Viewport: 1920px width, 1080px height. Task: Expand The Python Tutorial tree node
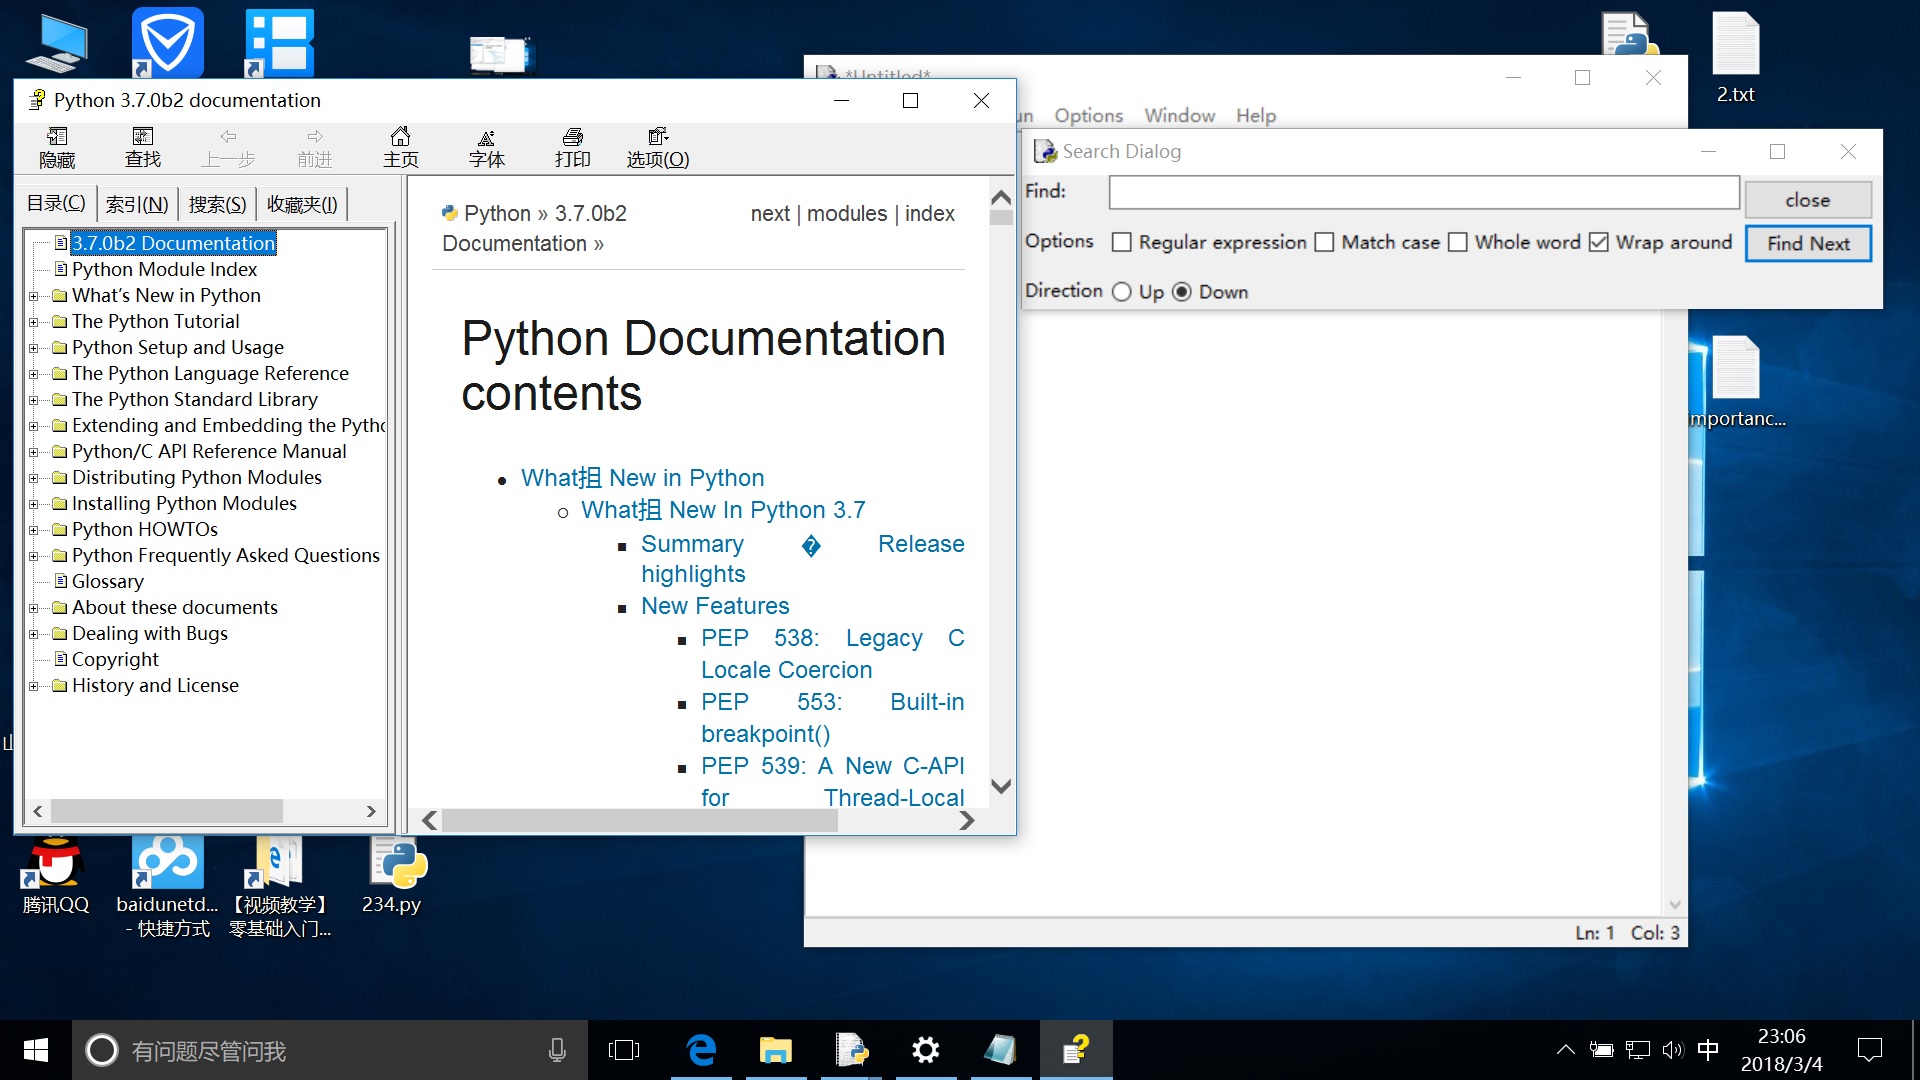[34, 322]
